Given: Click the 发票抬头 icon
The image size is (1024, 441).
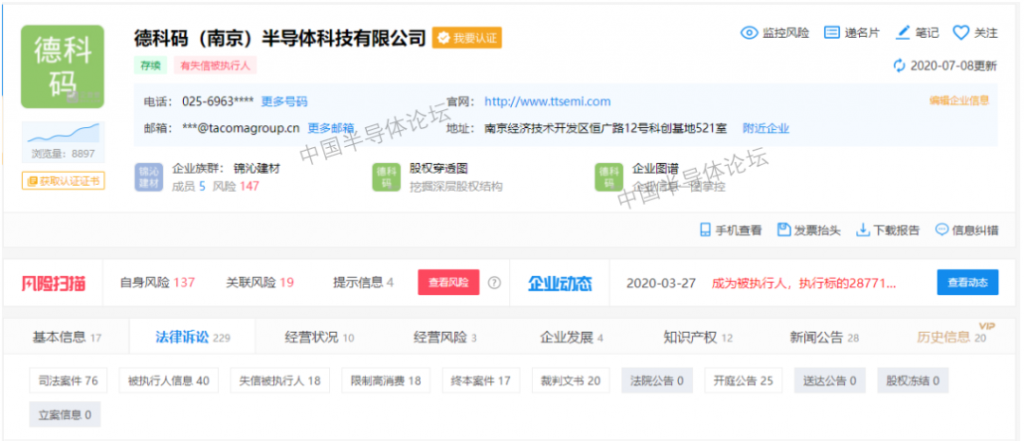Looking at the screenshot, I should [784, 230].
